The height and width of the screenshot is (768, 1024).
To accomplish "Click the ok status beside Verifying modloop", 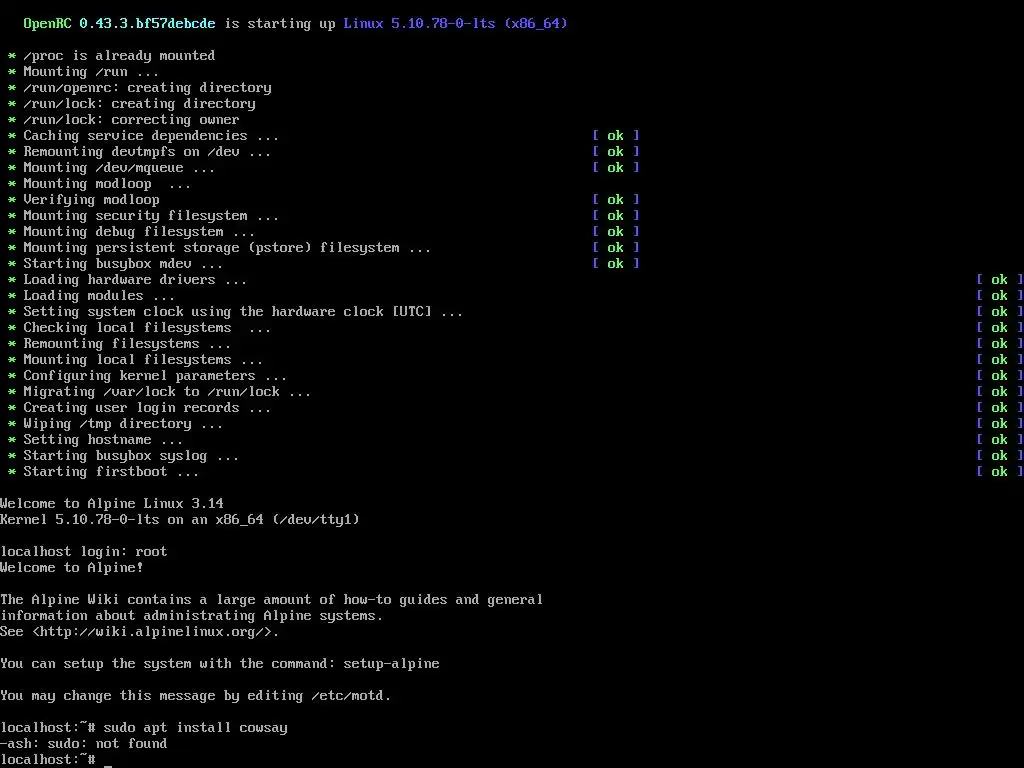I will pyautogui.click(x=615, y=200).
